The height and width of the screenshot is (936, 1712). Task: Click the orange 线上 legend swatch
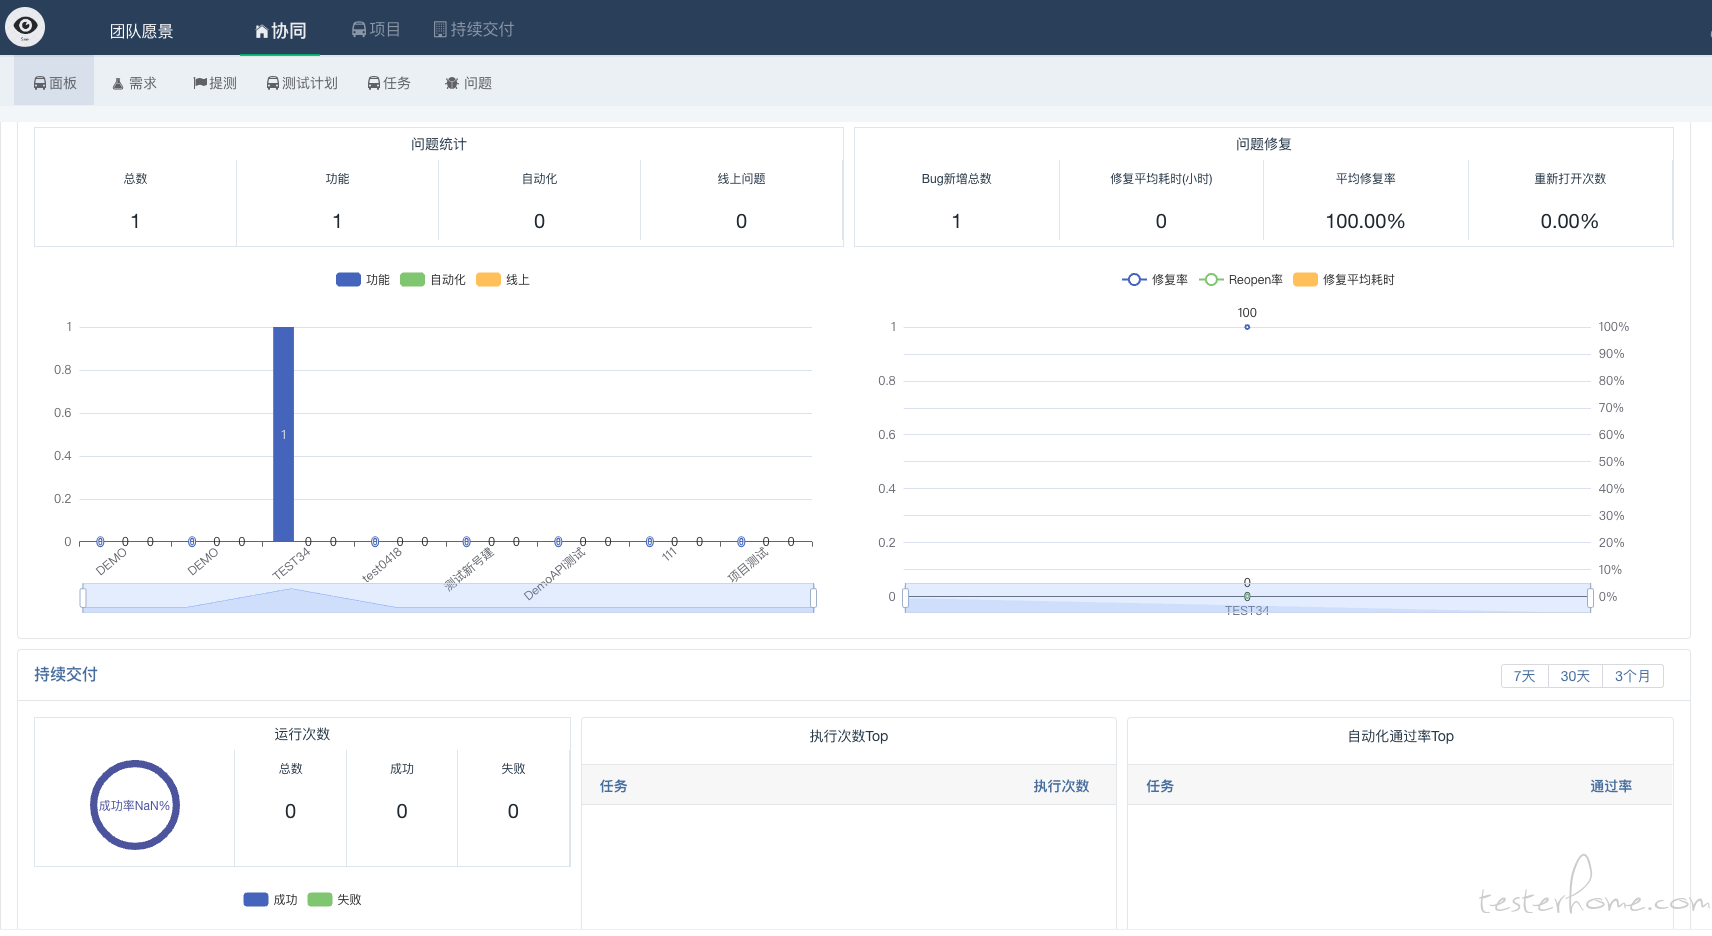point(488,280)
